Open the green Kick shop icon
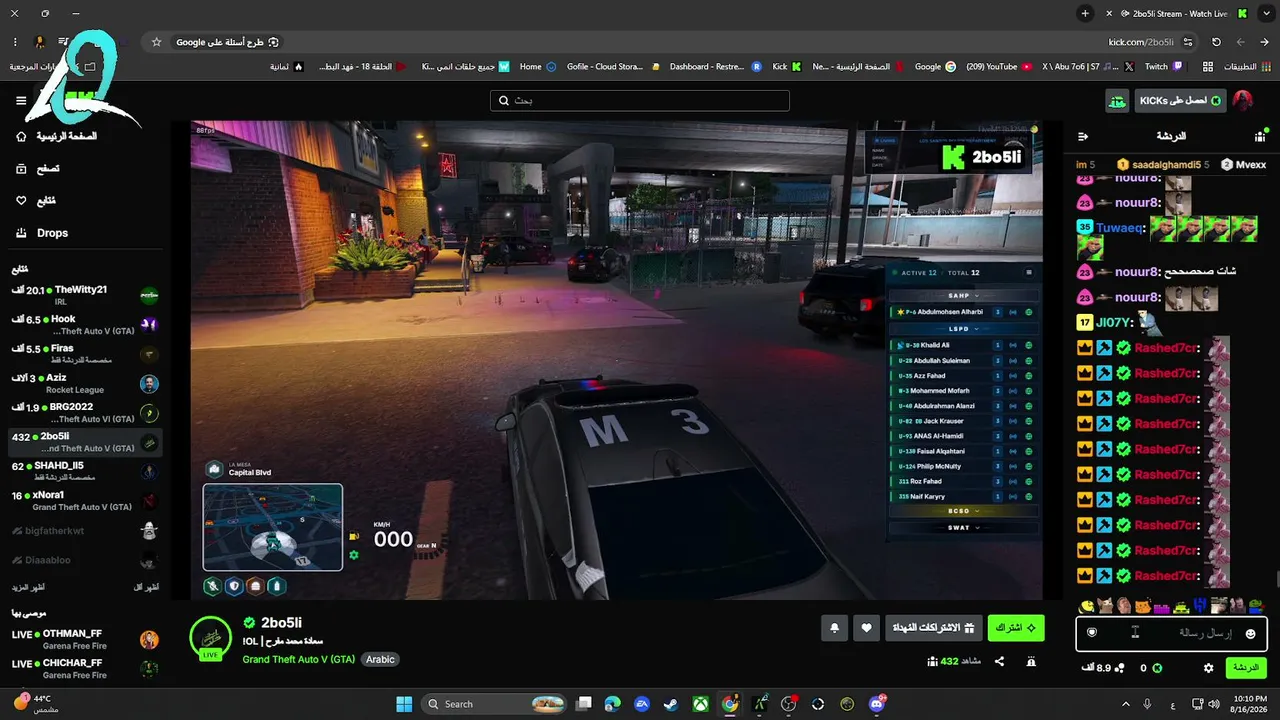Viewport: 1280px width, 720px height. click(x=1117, y=100)
